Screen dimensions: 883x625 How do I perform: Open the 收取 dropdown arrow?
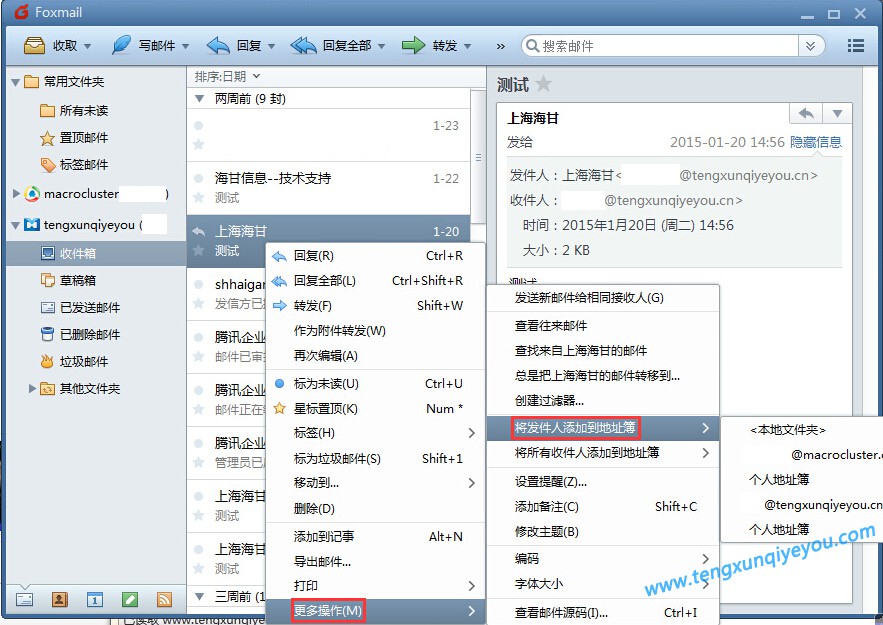(x=87, y=46)
